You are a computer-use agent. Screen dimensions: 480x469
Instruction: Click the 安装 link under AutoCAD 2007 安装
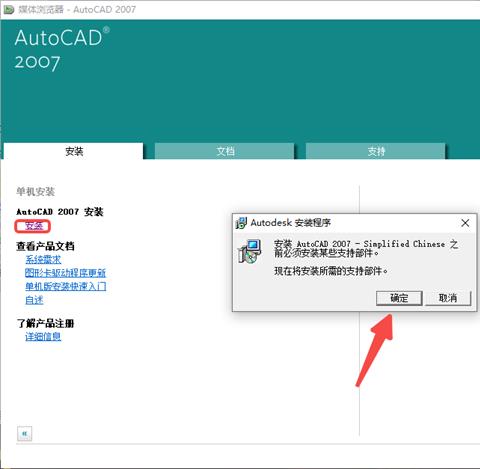[x=34, y=226]
